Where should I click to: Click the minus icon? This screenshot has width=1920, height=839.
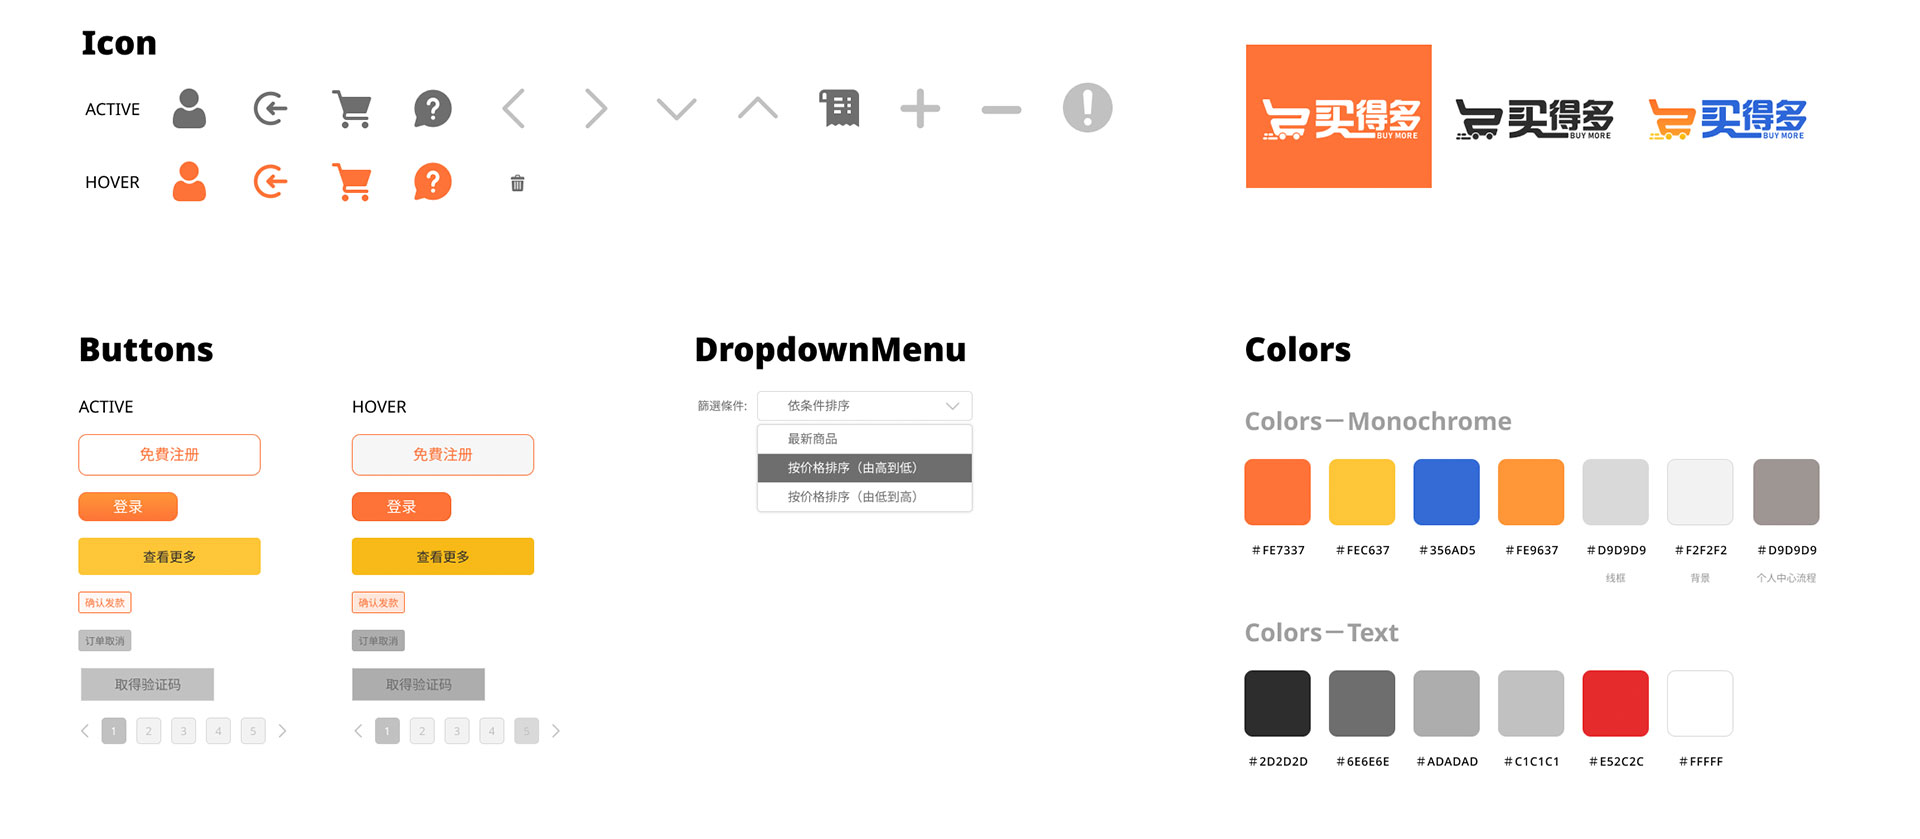(x=1001, y=109)
